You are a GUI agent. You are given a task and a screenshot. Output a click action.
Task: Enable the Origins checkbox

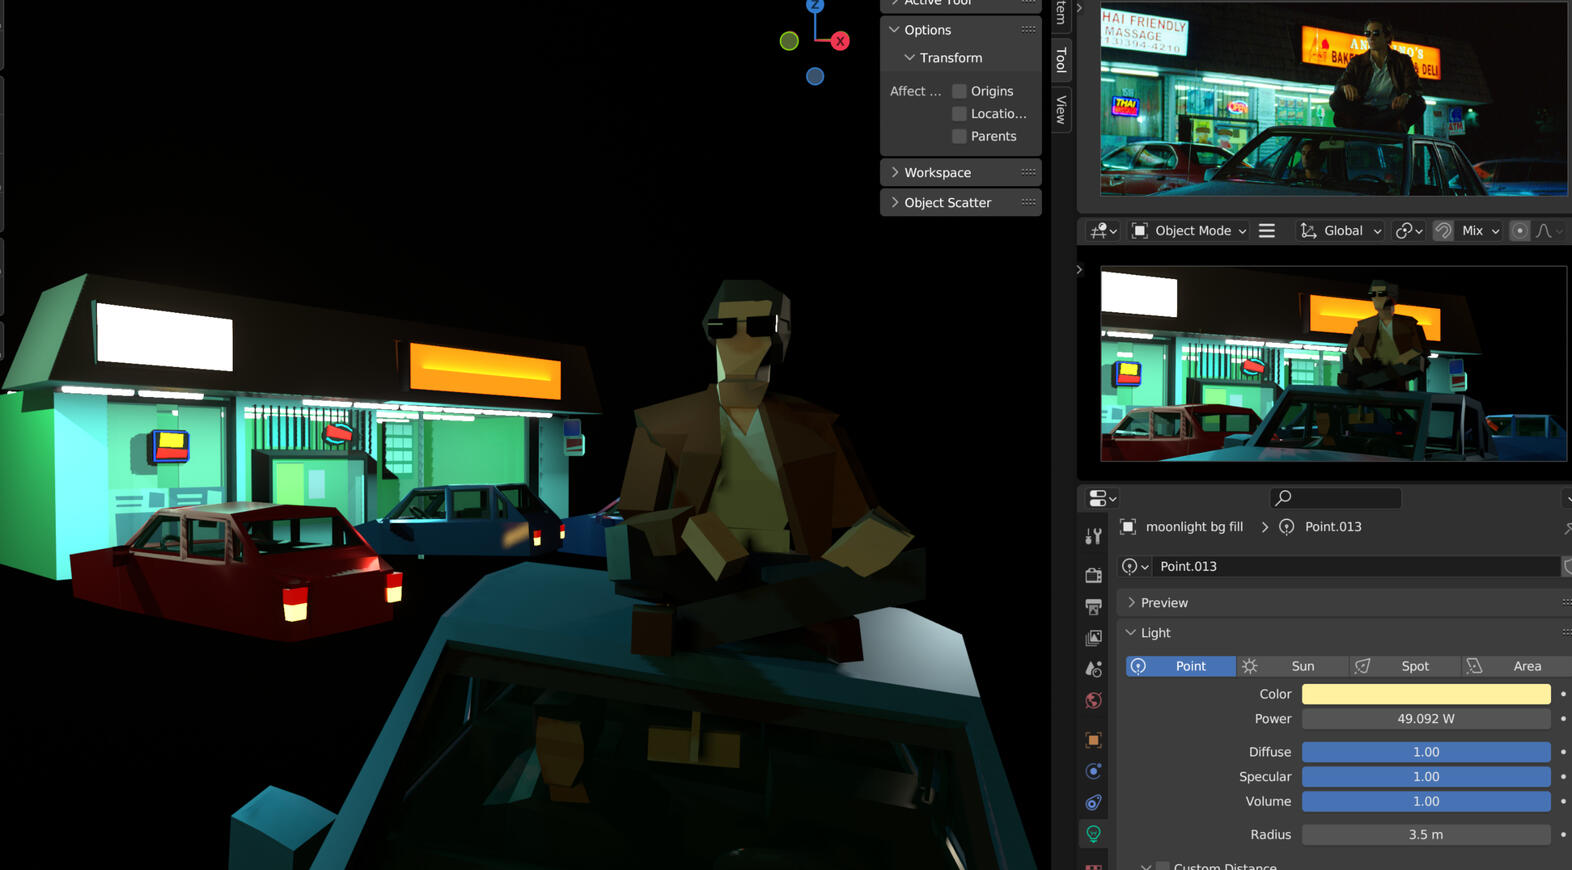[959, 91]
